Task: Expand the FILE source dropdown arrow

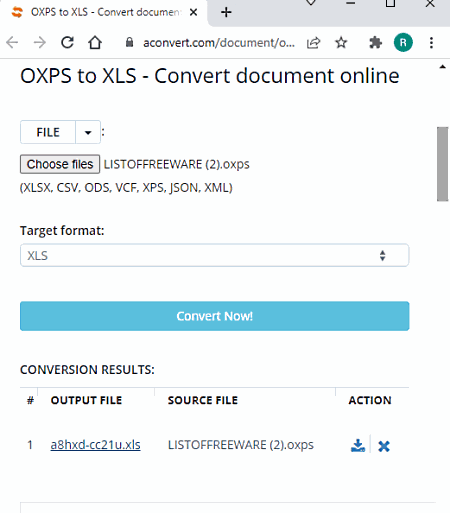Action: (x=88, y=132)
